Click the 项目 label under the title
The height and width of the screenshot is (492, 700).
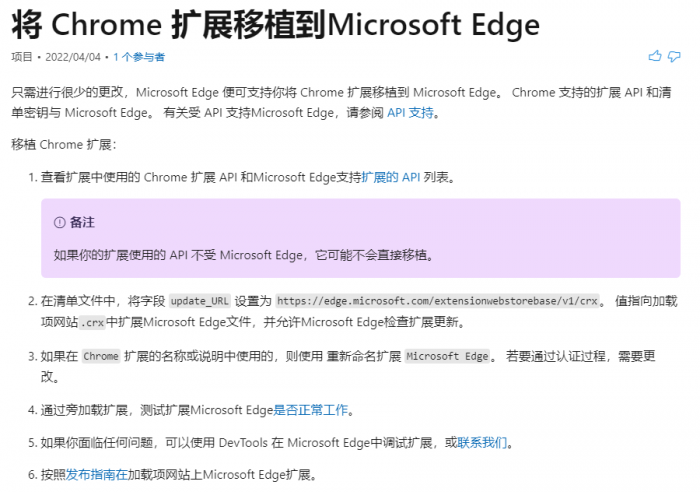click(21, 57)
